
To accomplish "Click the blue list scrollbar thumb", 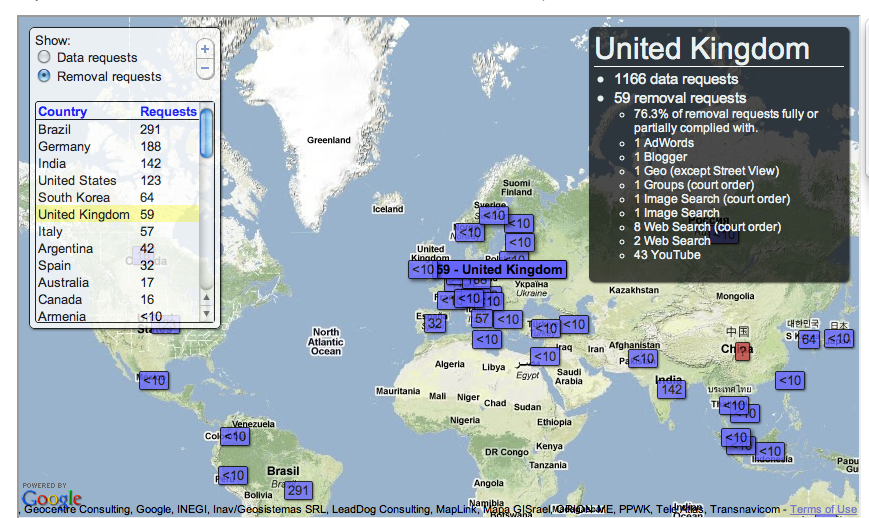I will (206, 133).
